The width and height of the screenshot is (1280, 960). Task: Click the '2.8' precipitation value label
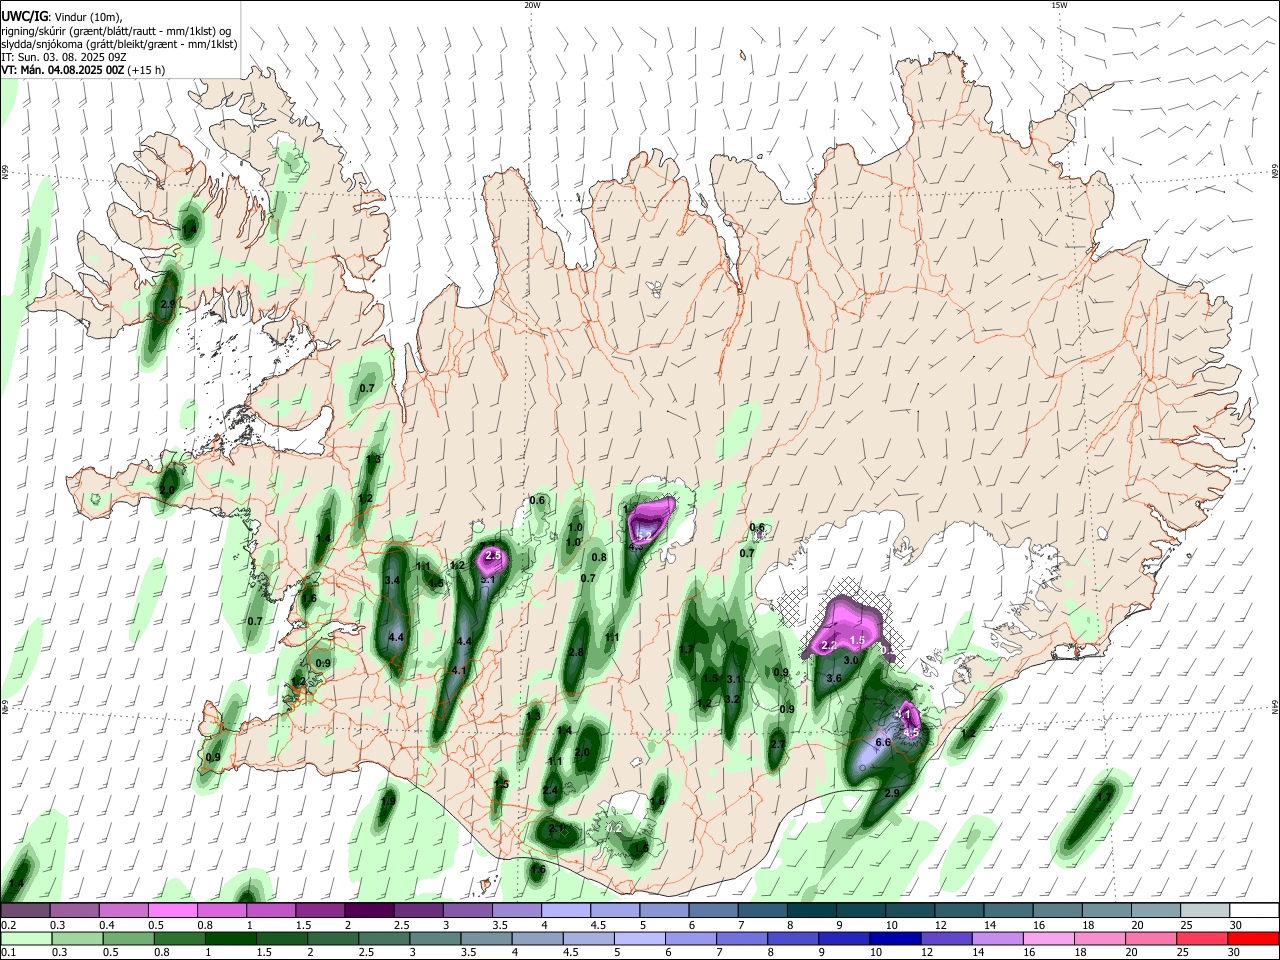(x=575, y=652)
